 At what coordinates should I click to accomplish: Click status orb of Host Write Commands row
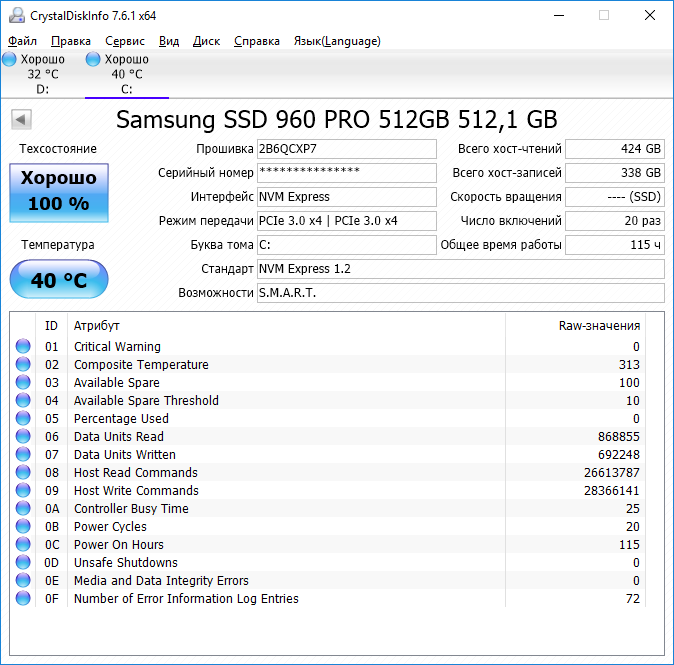tap(23, 490)
